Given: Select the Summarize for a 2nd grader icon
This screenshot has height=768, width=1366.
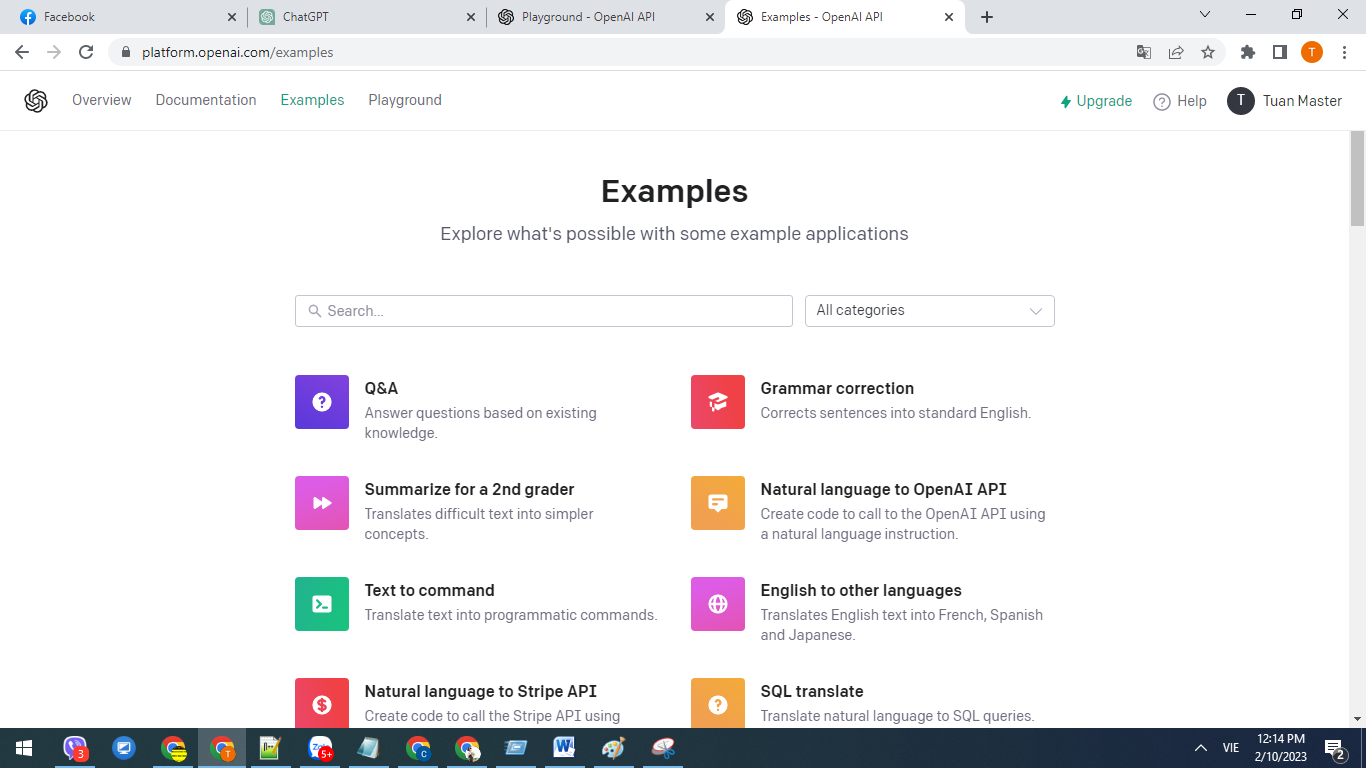Looking at the screenshot, I should pos(322,503).
